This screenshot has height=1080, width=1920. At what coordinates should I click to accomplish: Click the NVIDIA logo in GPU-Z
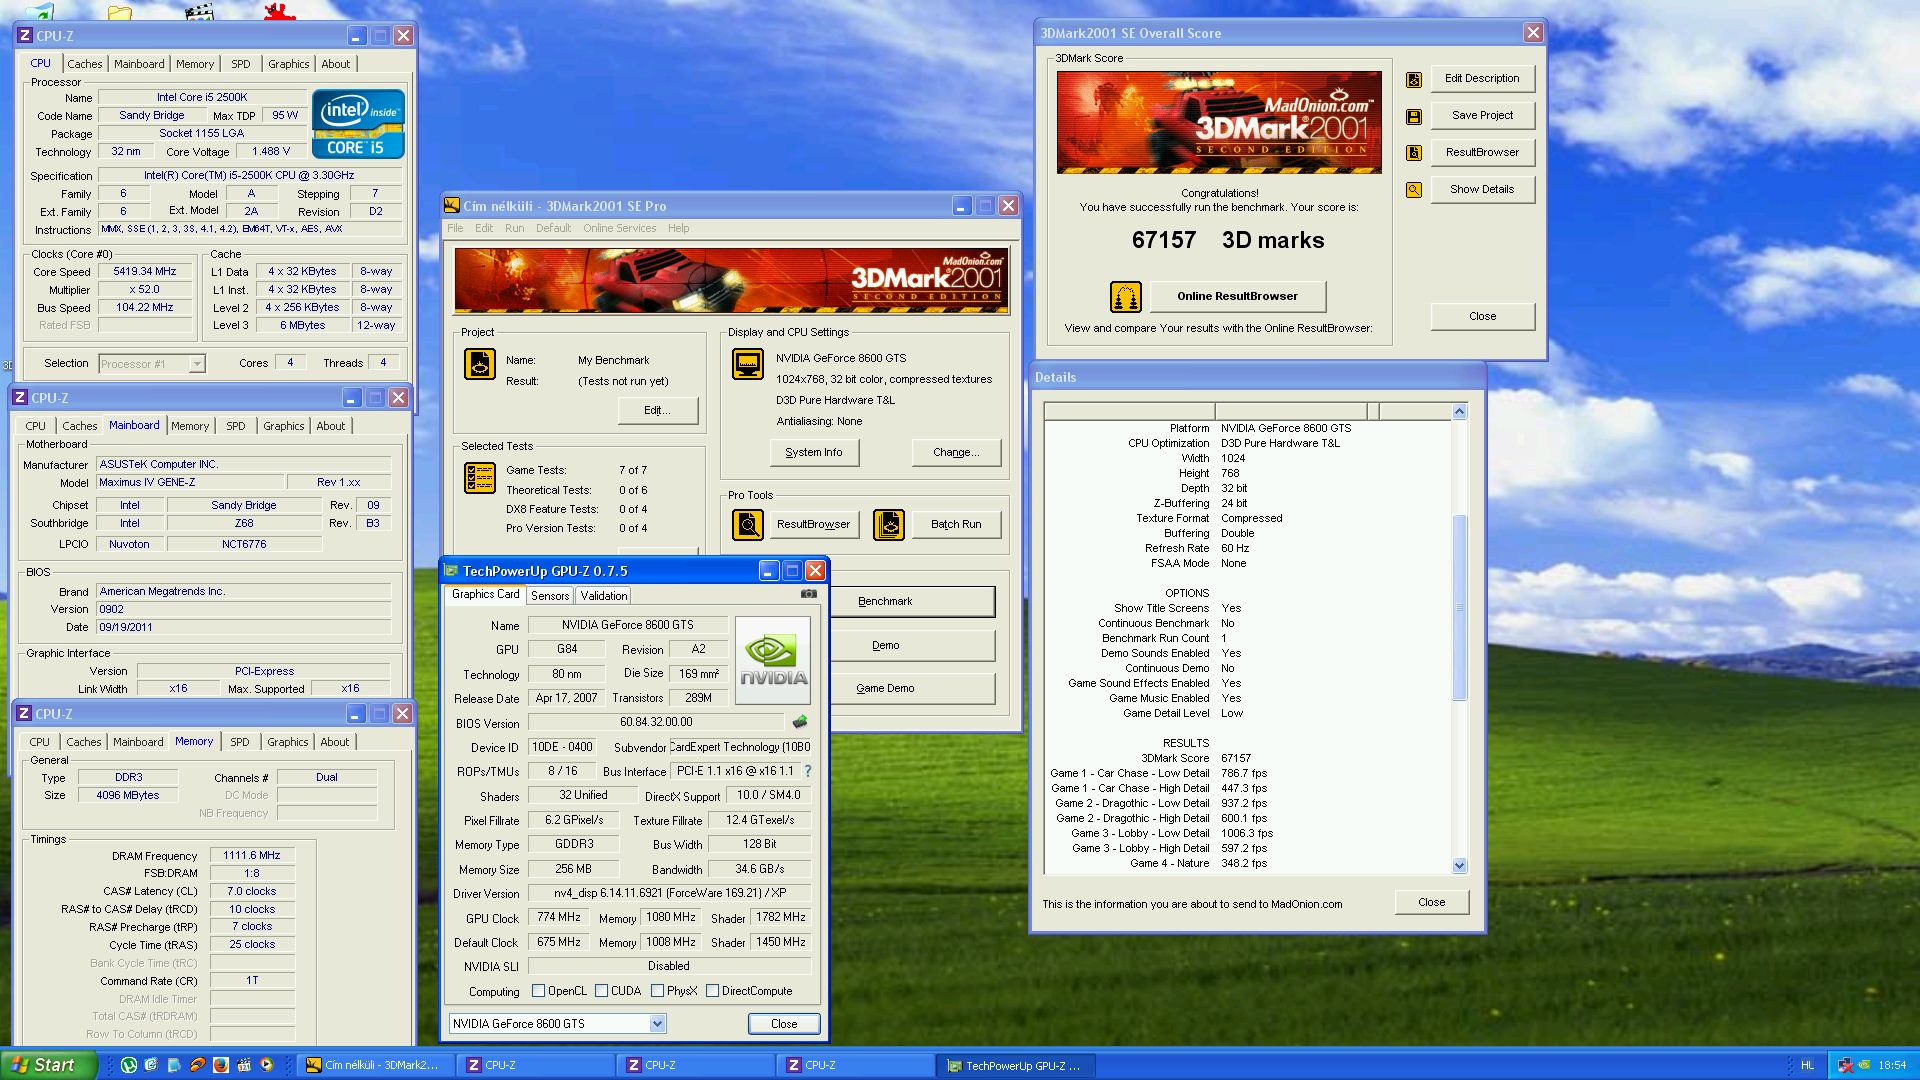pyautogui.click(x=773, y=660)
